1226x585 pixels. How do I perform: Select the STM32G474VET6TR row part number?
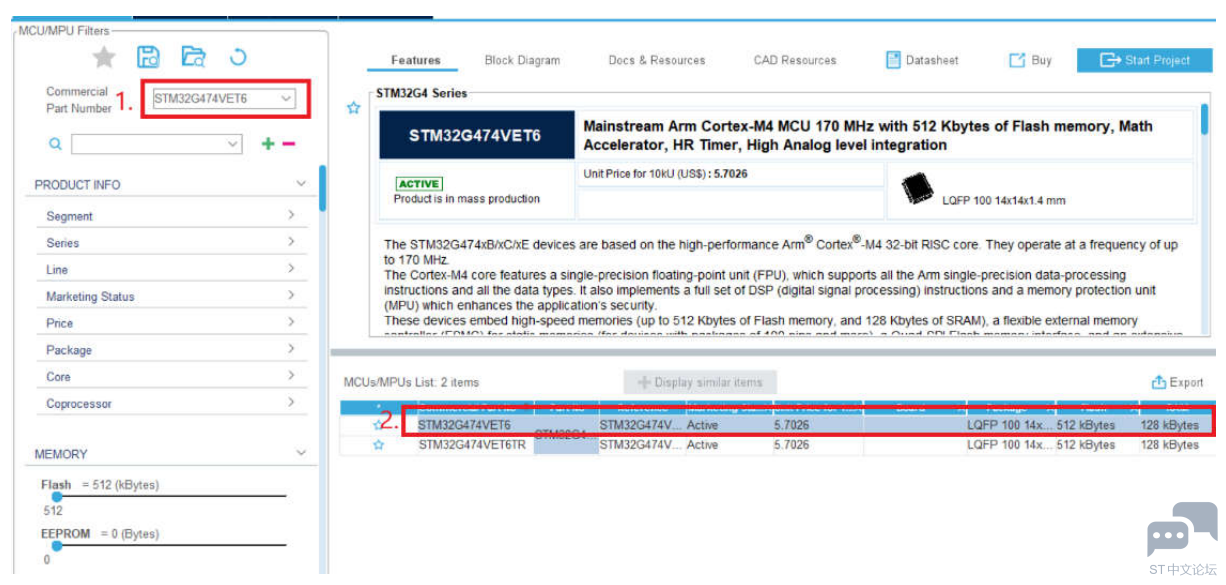pyautogui.click(x=472, y=445)
